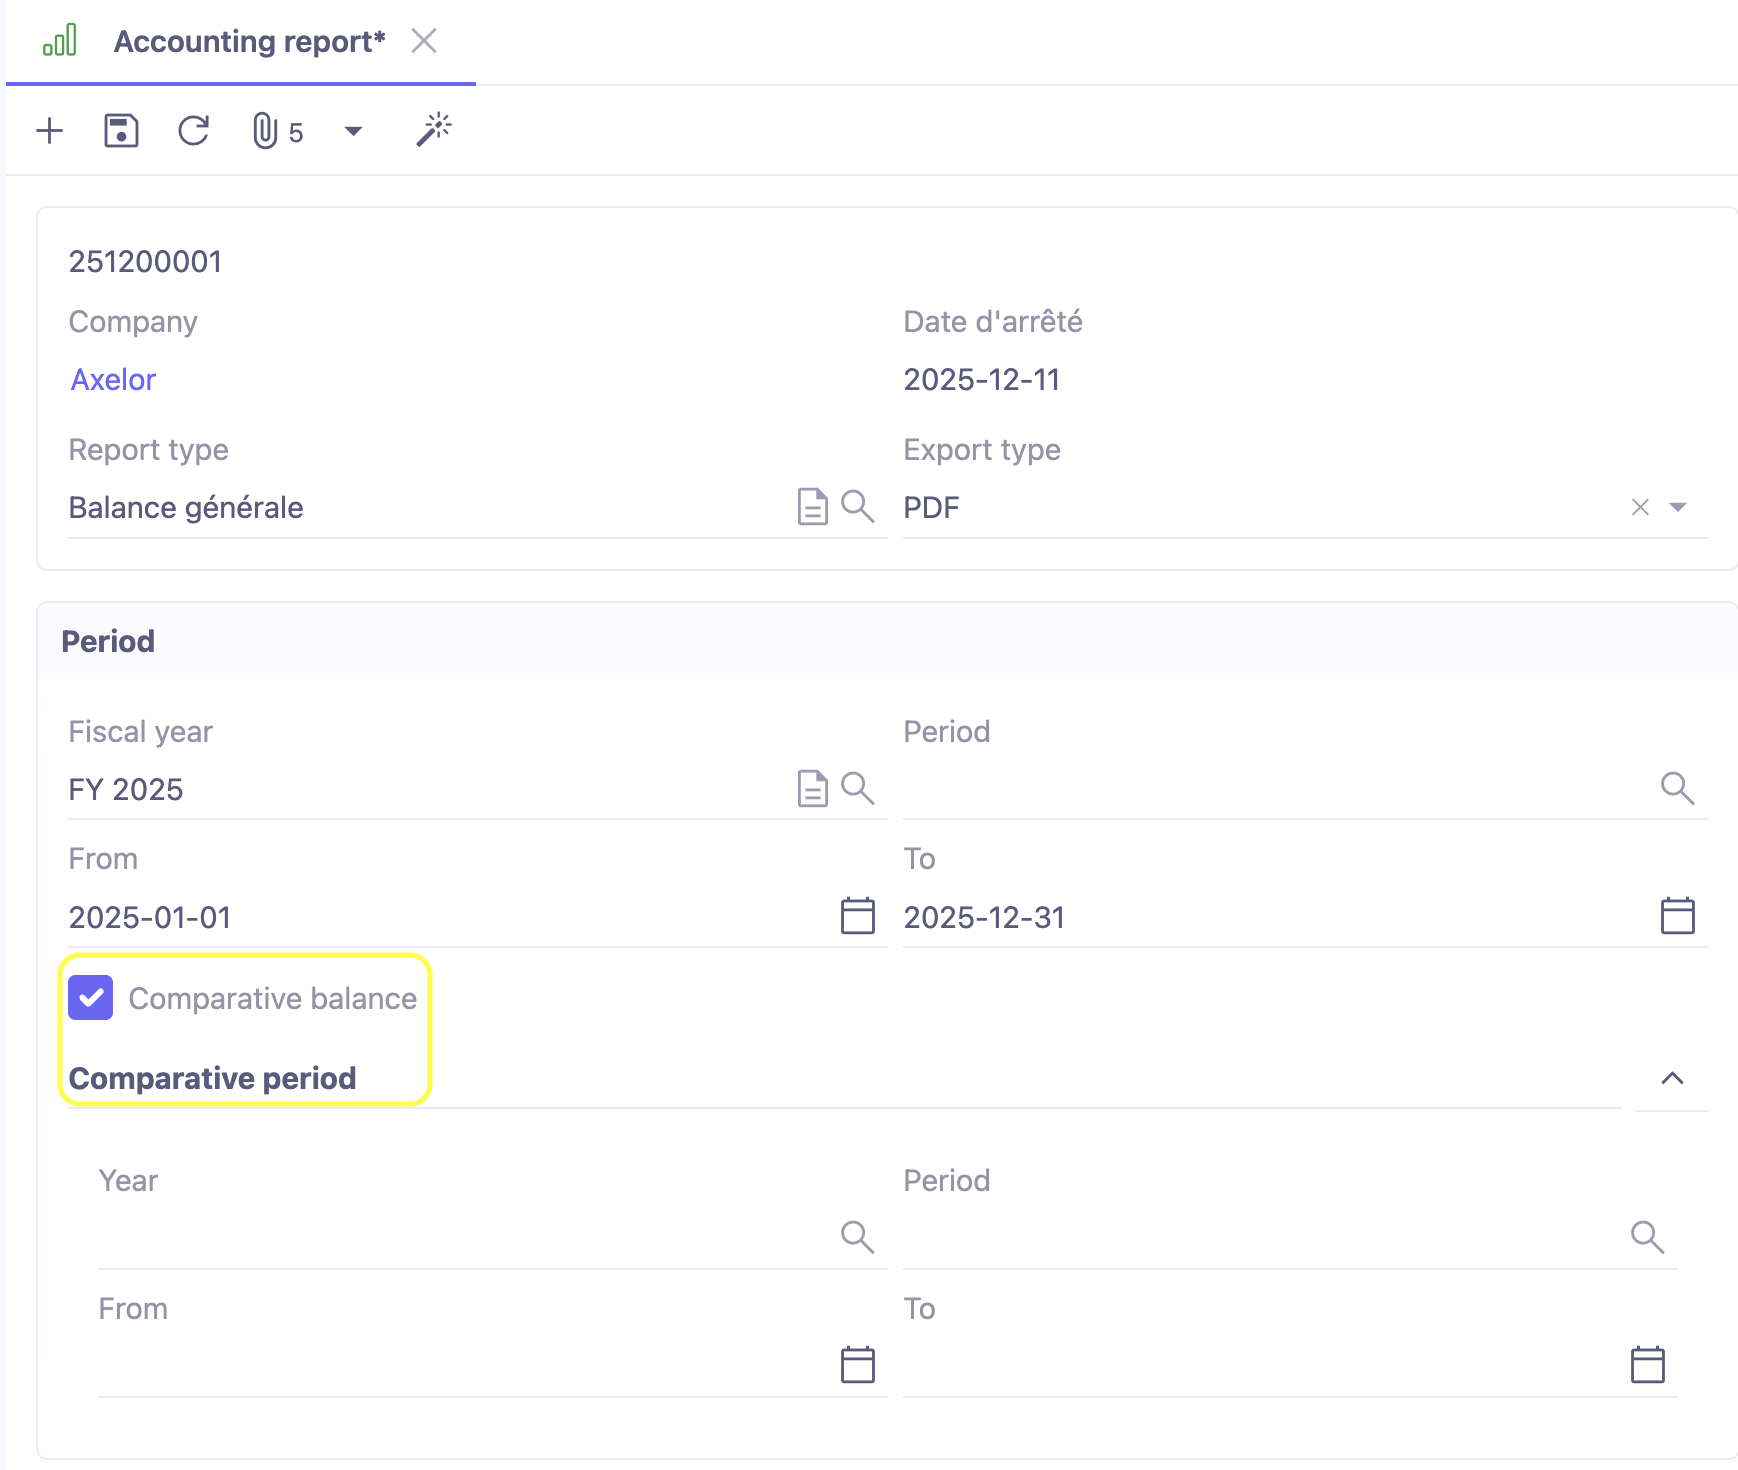Open calendar for comparative From date
1738x1470 pixels.
coord(858,1365)
